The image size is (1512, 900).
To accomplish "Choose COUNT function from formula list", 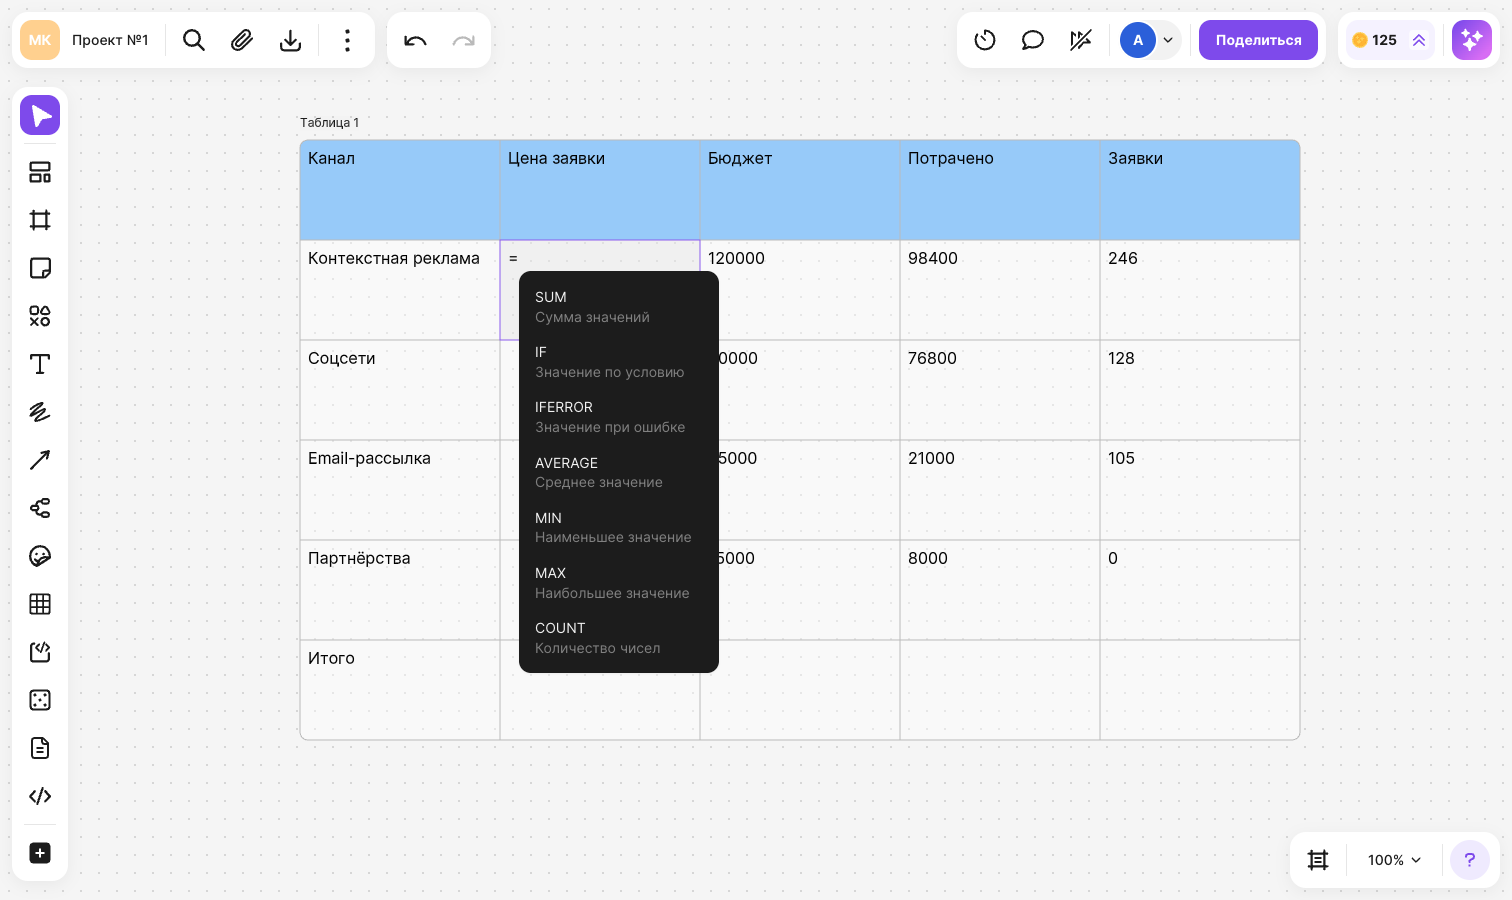I will (619, 638).
